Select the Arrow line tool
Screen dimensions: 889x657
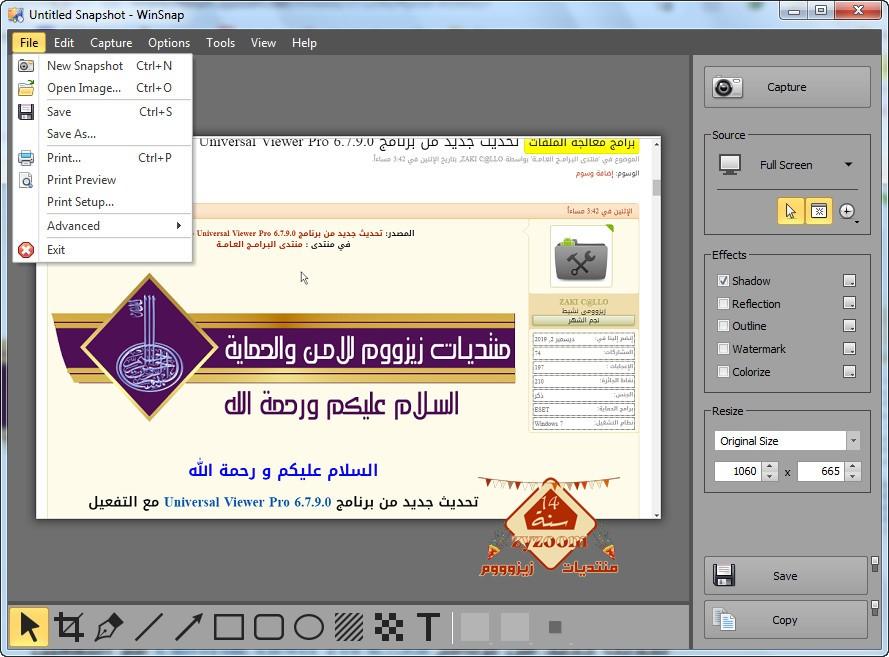click(x=188, y=626)
